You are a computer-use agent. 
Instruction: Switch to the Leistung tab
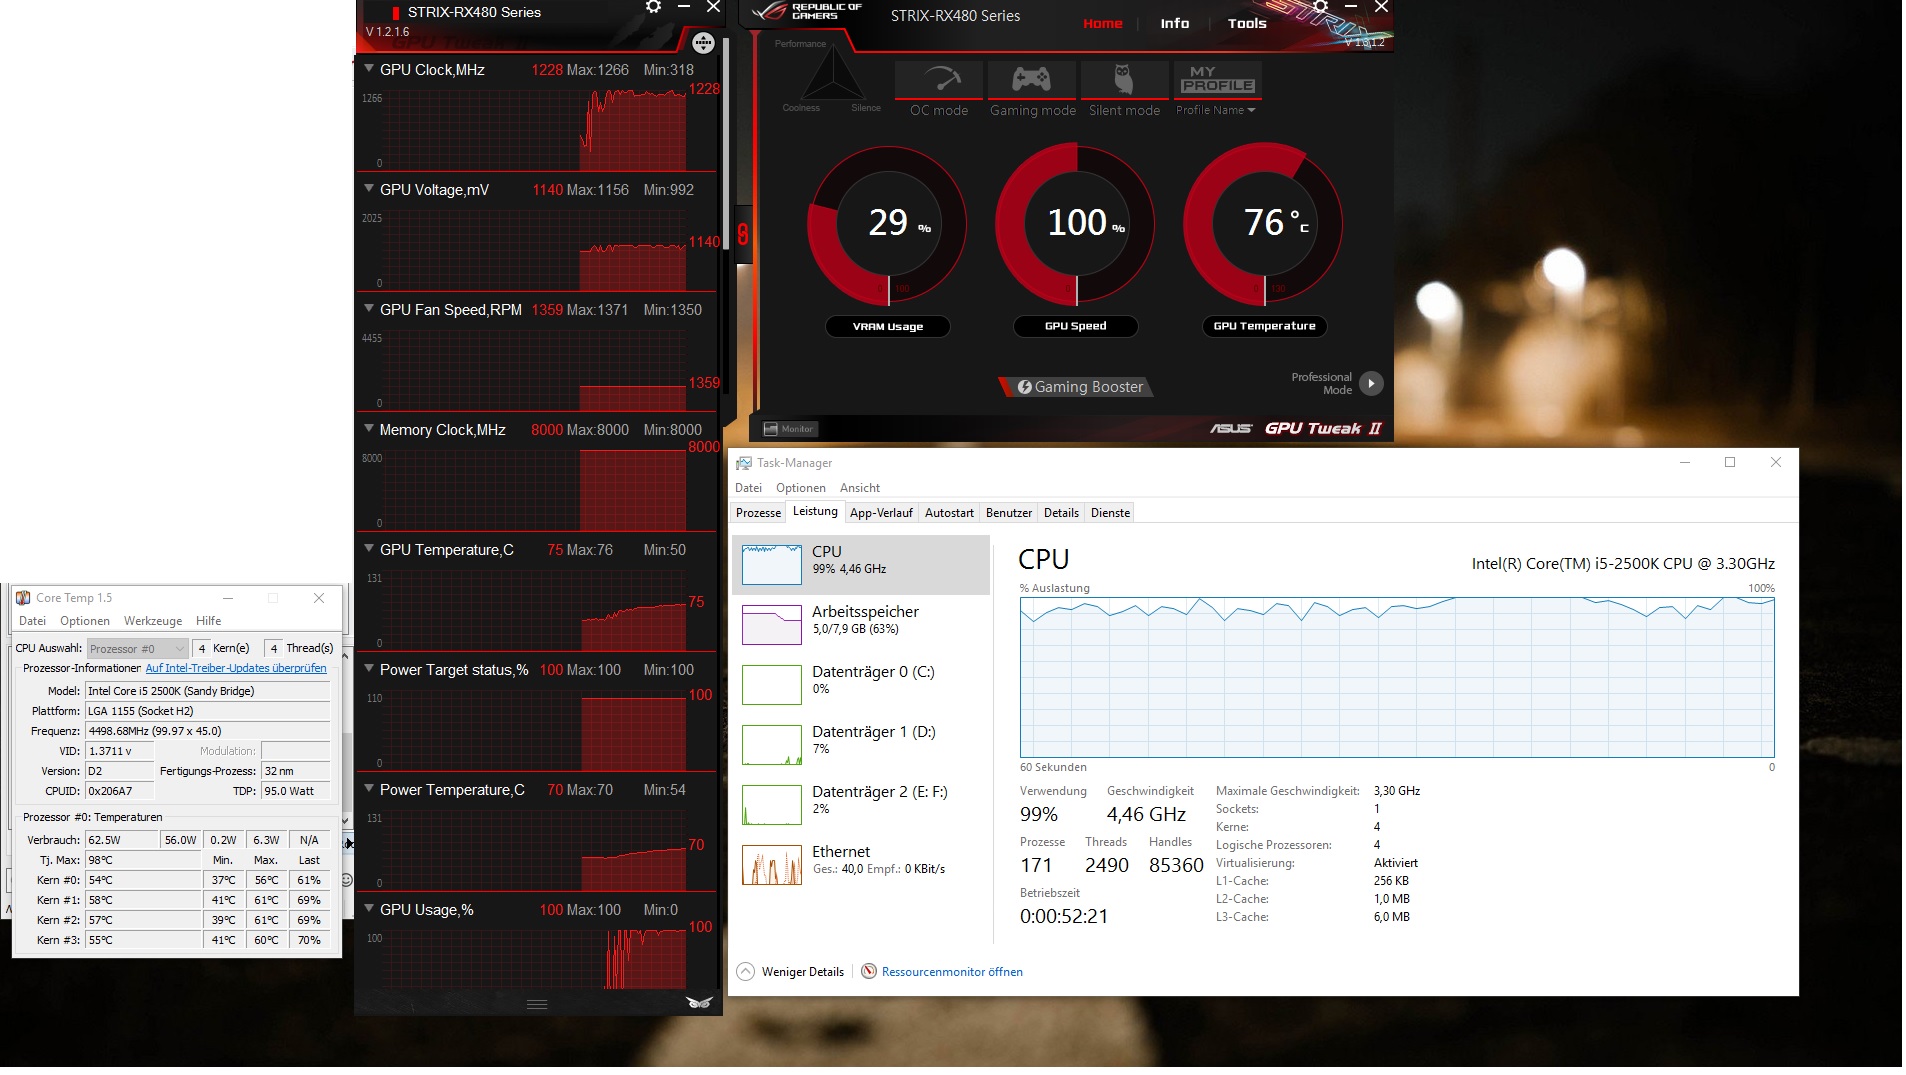[x=815, y=512]
